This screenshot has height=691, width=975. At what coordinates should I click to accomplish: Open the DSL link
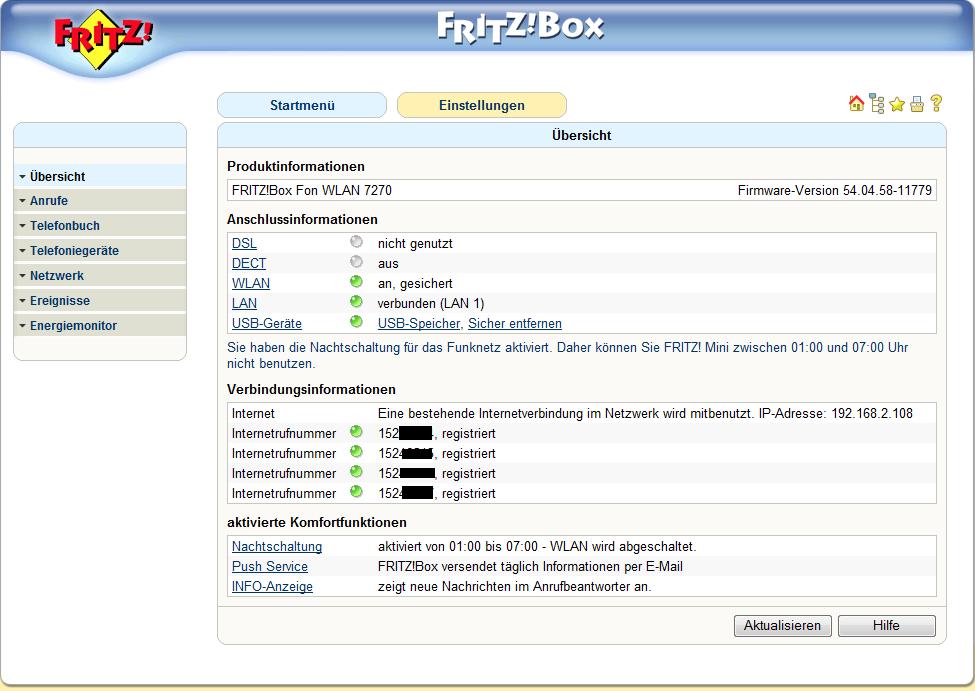[244, 244]
